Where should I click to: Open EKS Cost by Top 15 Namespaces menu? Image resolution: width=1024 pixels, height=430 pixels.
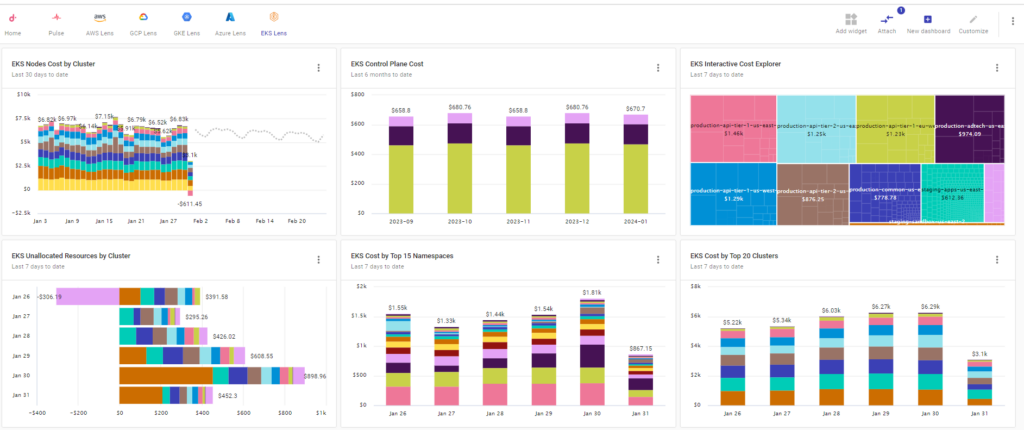pos(658,260)
